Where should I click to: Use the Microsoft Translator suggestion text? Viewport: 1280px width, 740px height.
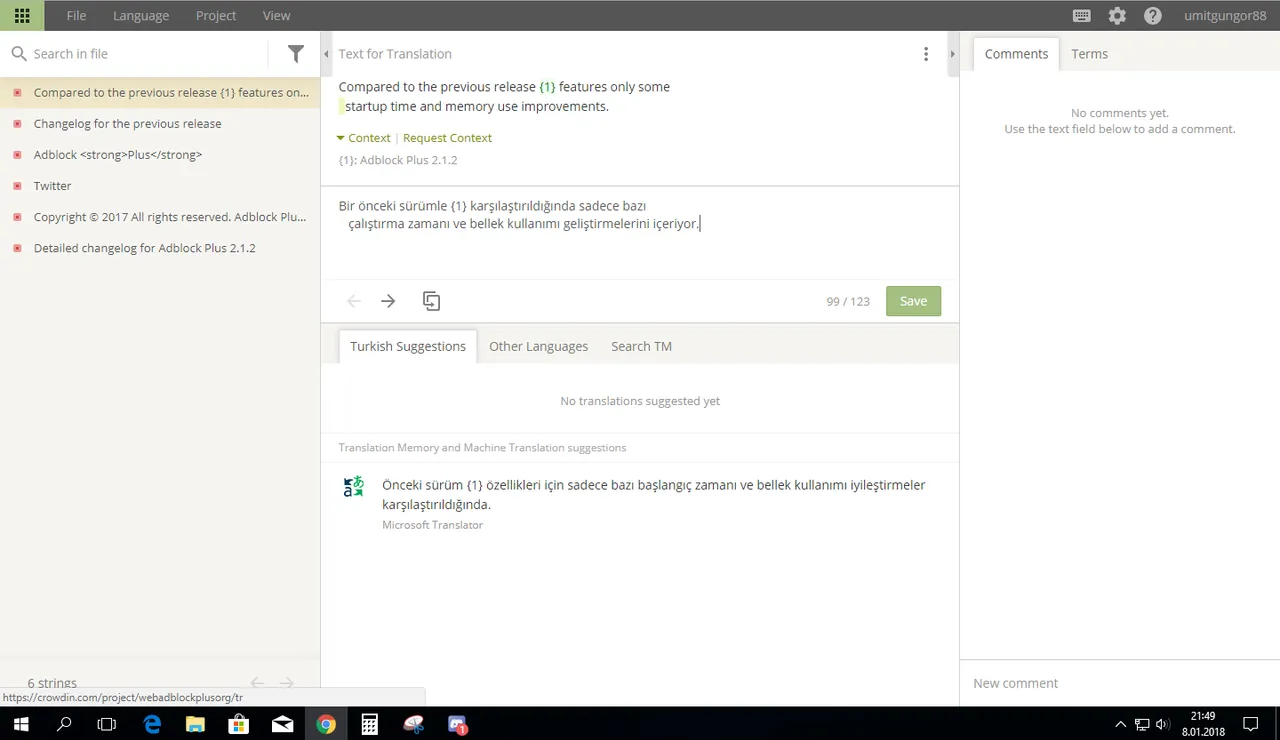click(x=653, y=495)
